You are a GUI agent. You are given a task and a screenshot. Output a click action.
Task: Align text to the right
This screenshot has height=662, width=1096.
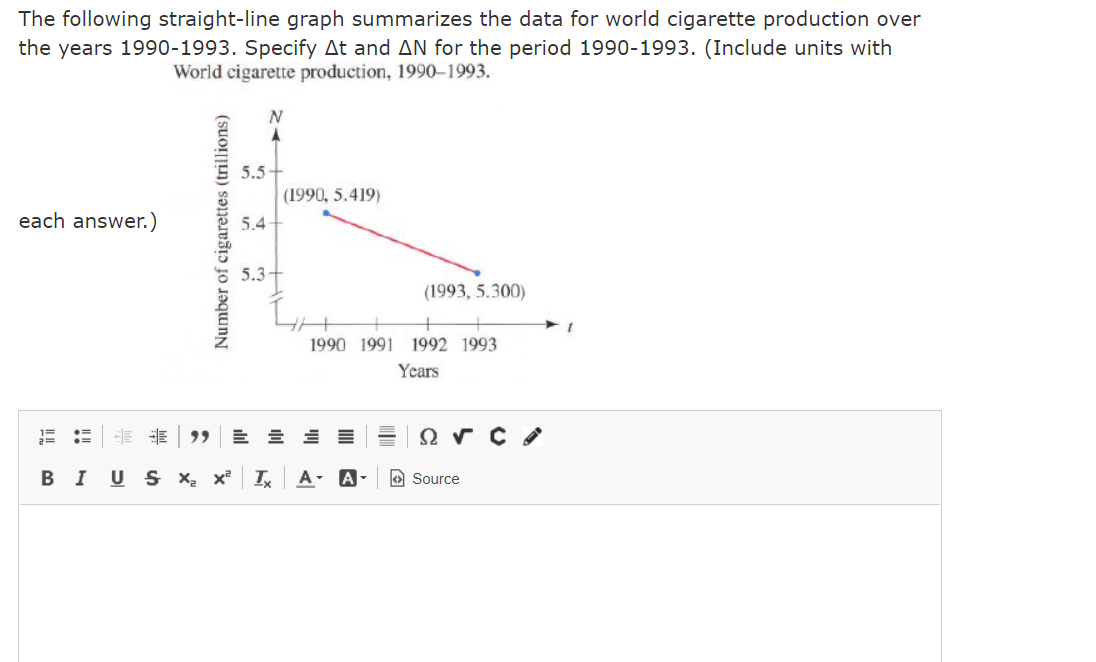pyautogui.click(x=314, y=438)
